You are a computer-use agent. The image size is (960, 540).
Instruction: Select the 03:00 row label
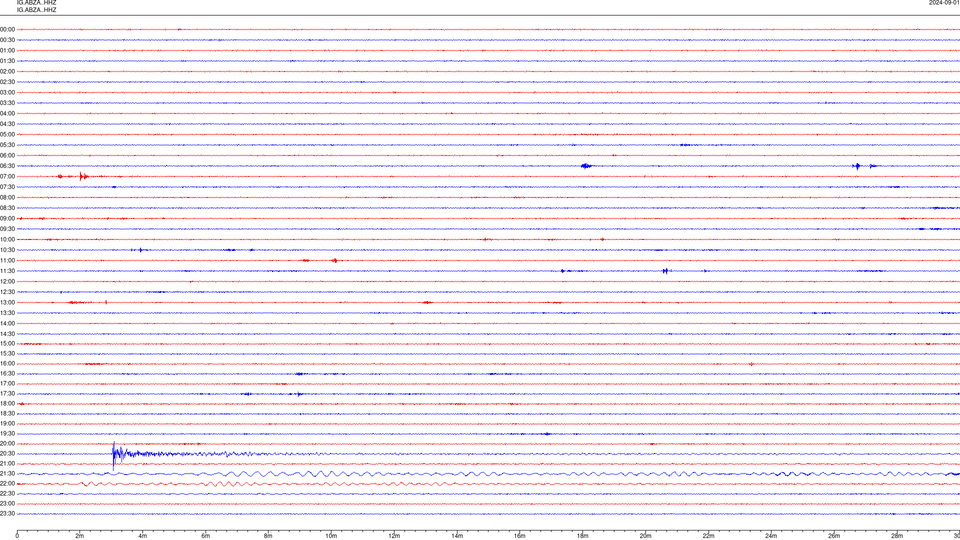pos(7,92)
